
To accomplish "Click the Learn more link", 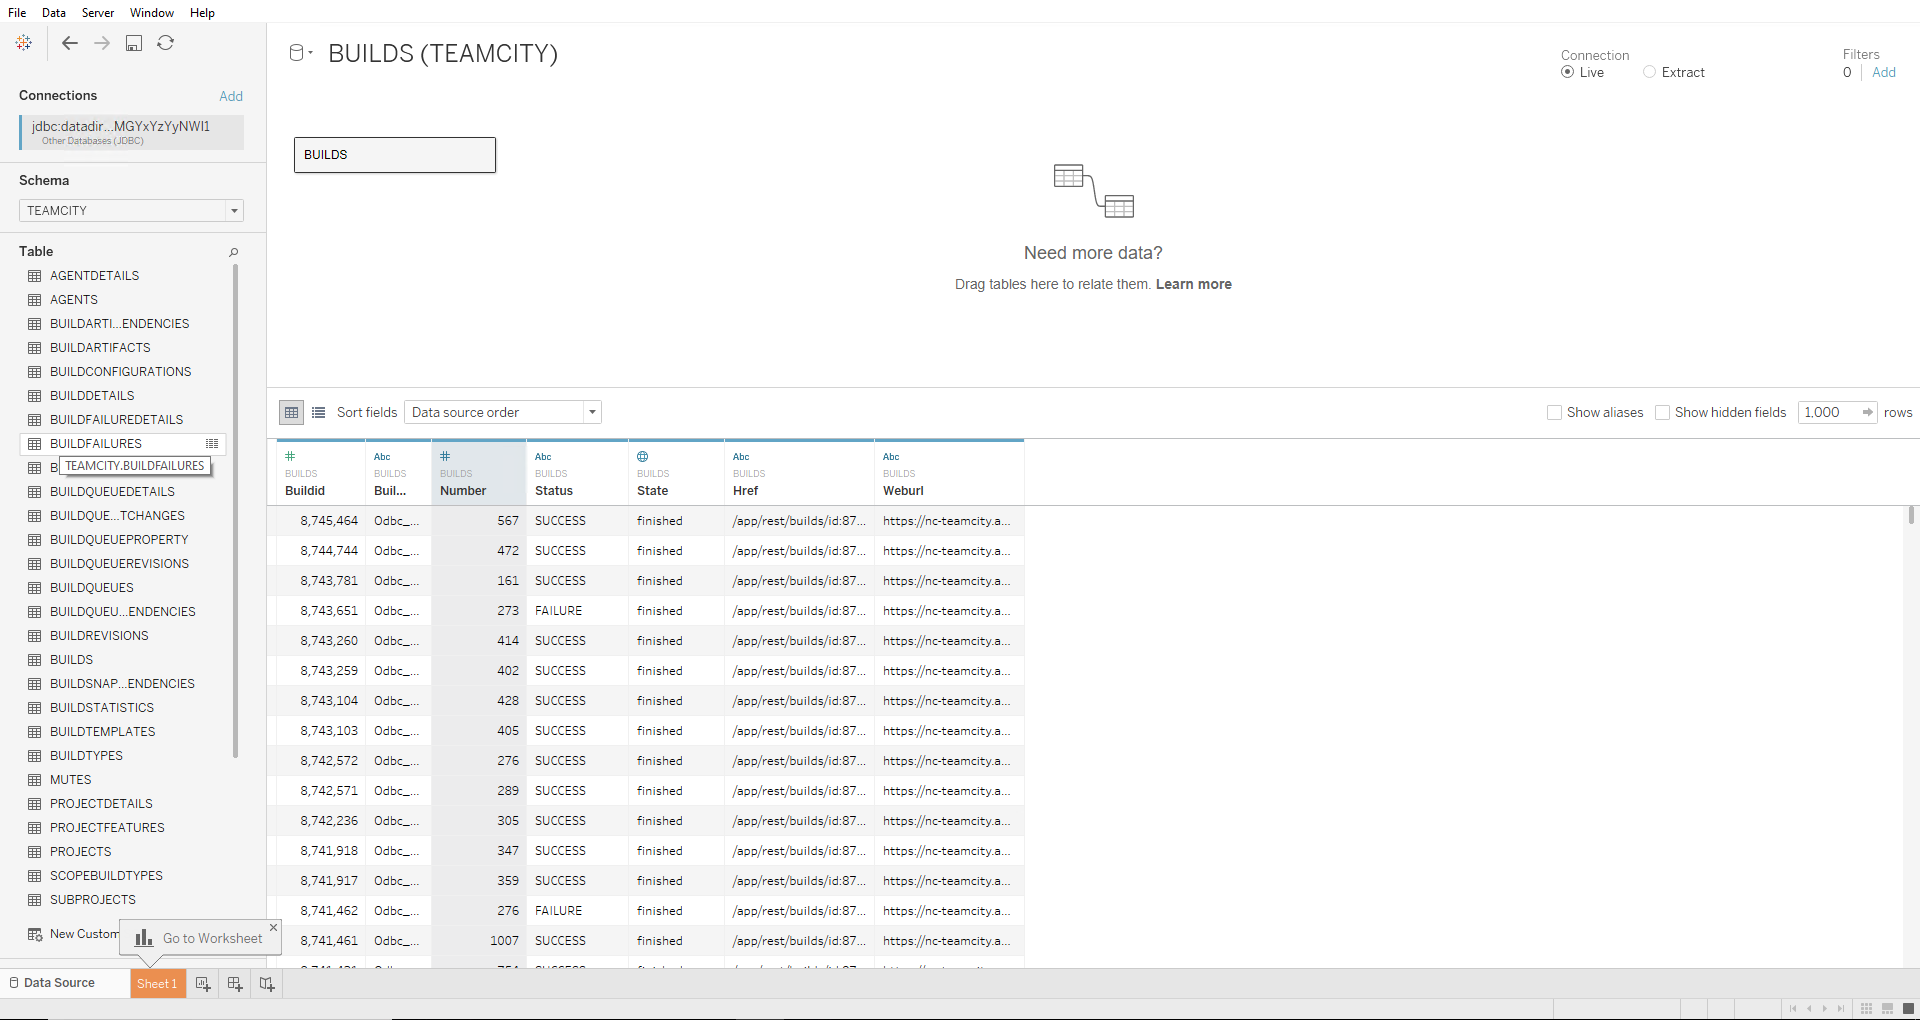I will [x=1193, y=284].
